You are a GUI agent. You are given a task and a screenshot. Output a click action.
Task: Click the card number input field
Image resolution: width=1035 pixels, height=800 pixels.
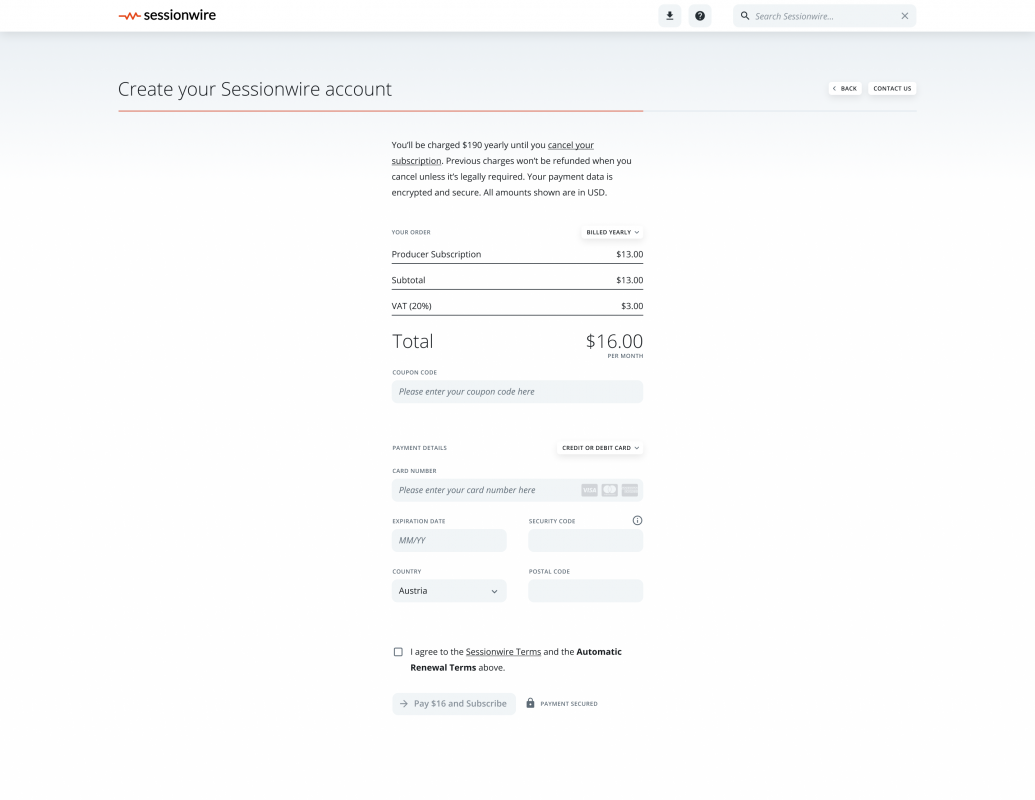coord(485,490)
